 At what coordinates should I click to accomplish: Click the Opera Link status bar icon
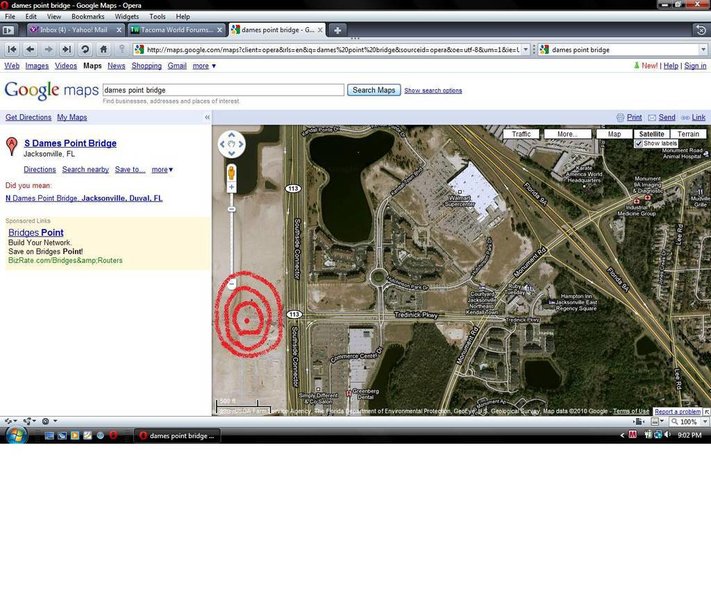[x=11, y=421]
